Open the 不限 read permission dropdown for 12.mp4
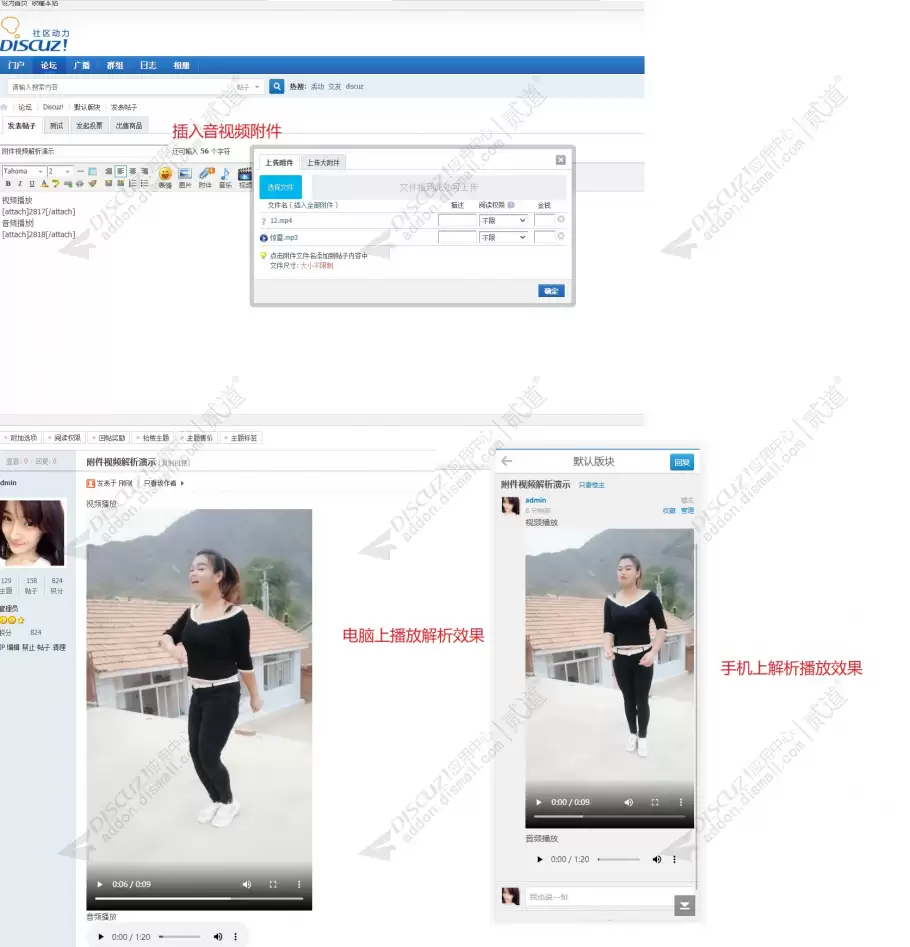 coord(504,220)
